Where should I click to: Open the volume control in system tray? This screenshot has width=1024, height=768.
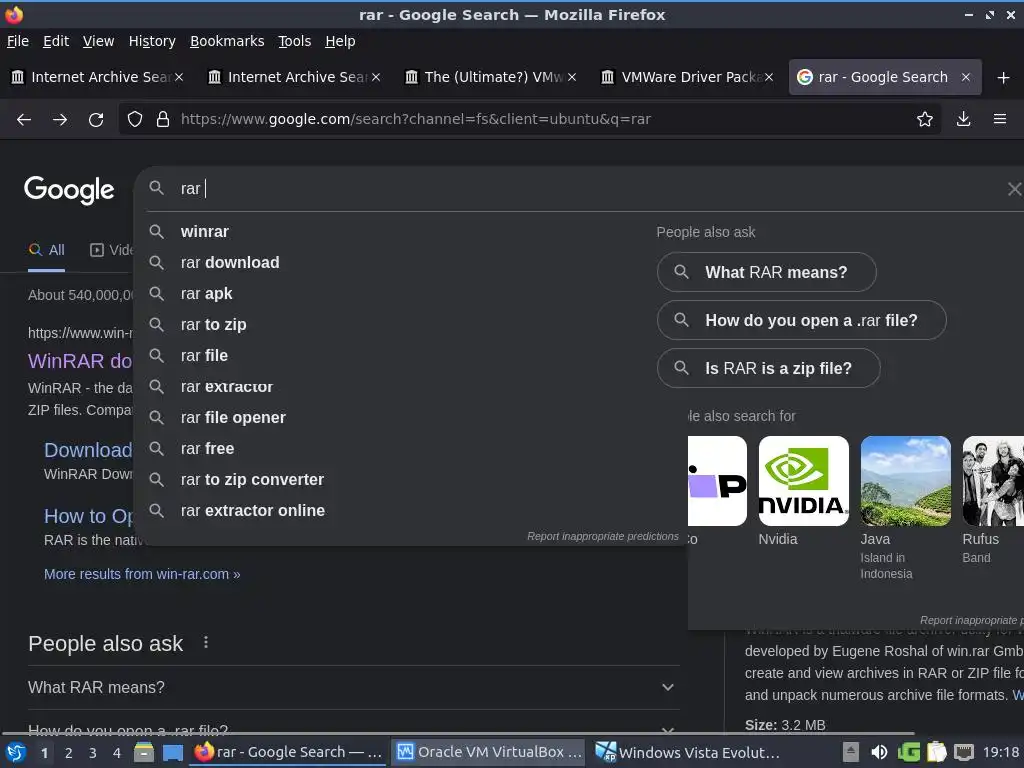(x=879, y=752)
